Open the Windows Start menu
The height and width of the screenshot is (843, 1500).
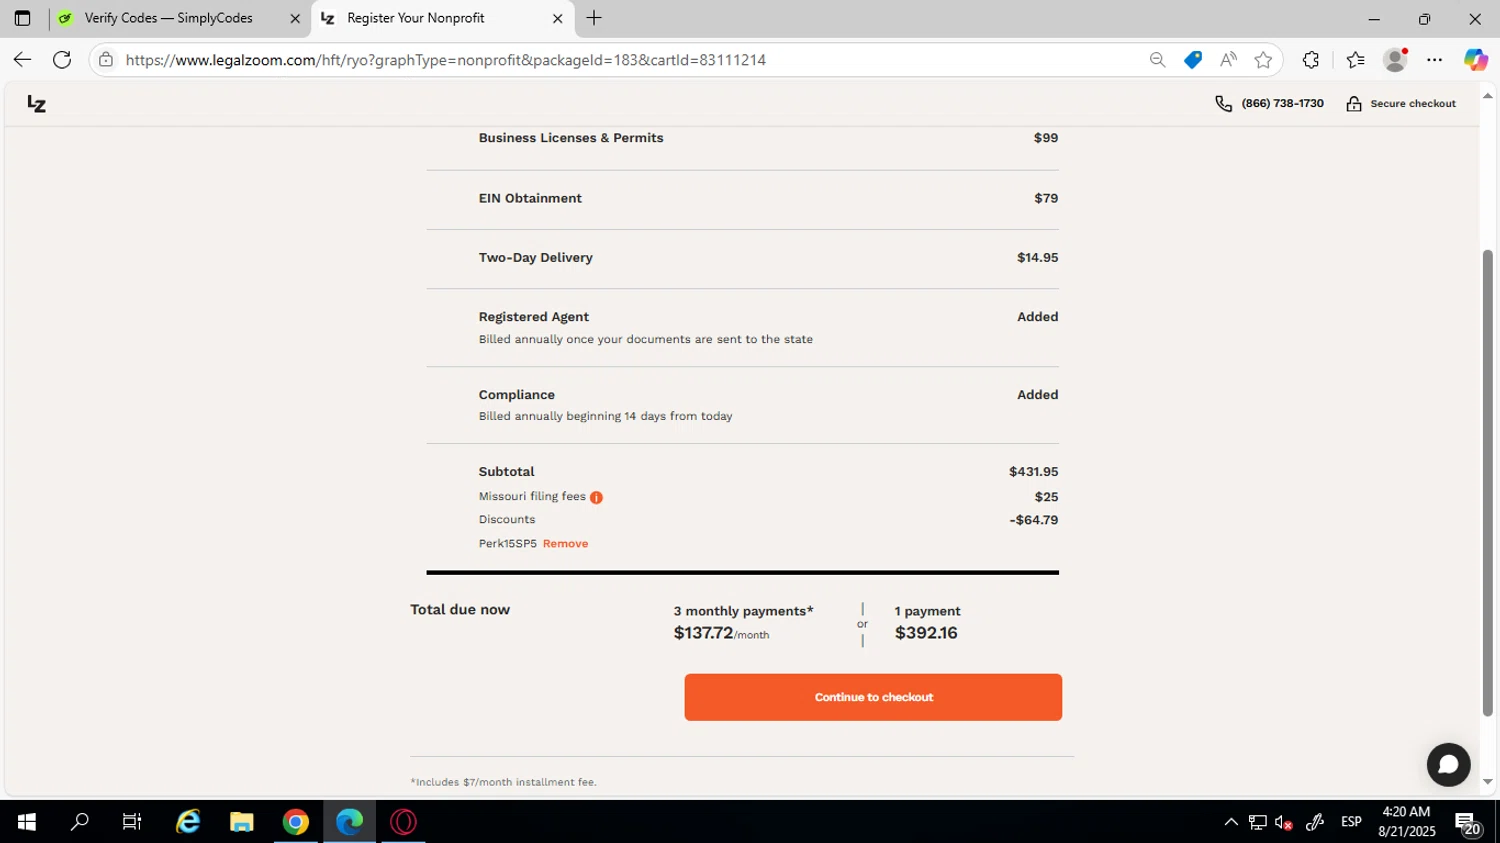(x=27, y=822)
